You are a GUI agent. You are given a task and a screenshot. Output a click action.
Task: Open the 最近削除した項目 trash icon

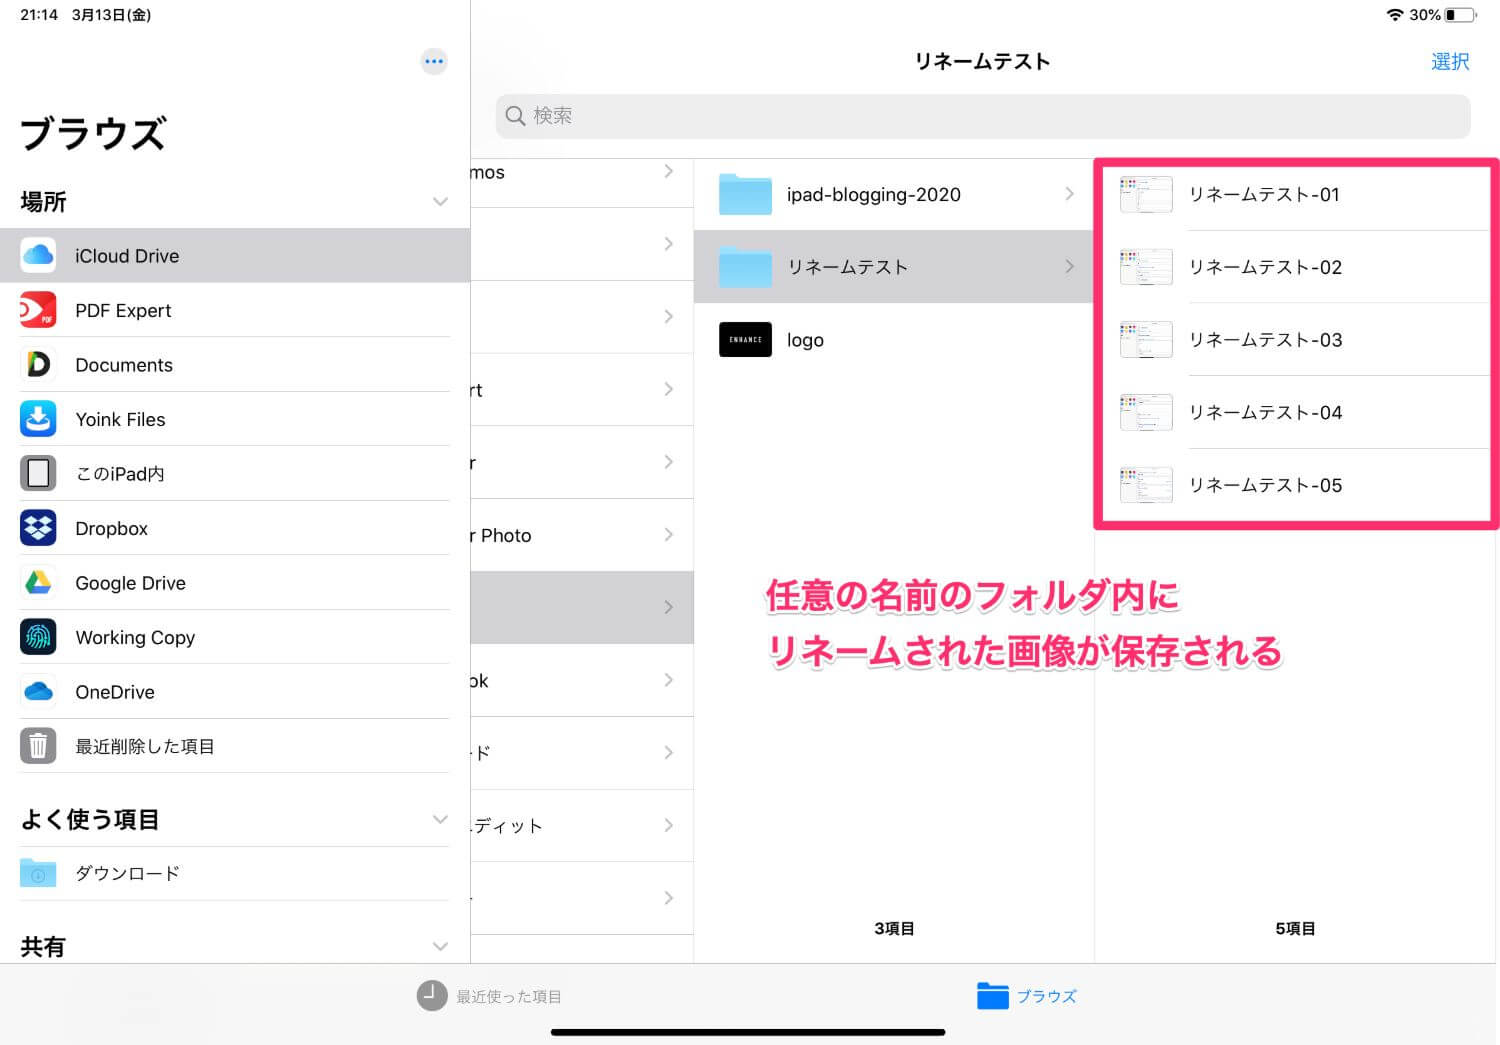point(38,746)
